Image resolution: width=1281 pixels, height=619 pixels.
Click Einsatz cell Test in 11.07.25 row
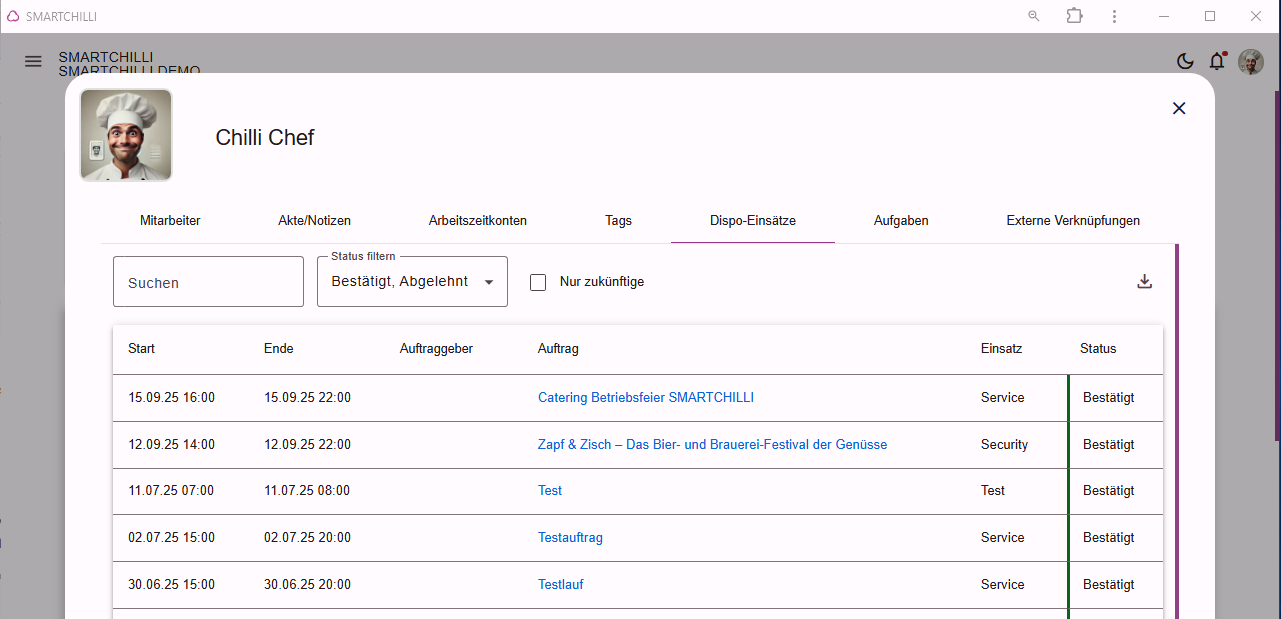(993, 490)
